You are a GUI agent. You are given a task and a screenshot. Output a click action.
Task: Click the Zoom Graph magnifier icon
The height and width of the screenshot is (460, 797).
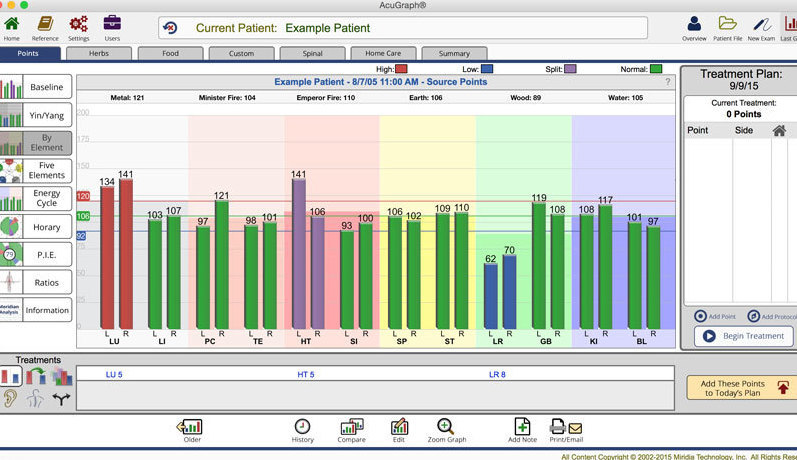pyautogui.click(x=445, y=428)
